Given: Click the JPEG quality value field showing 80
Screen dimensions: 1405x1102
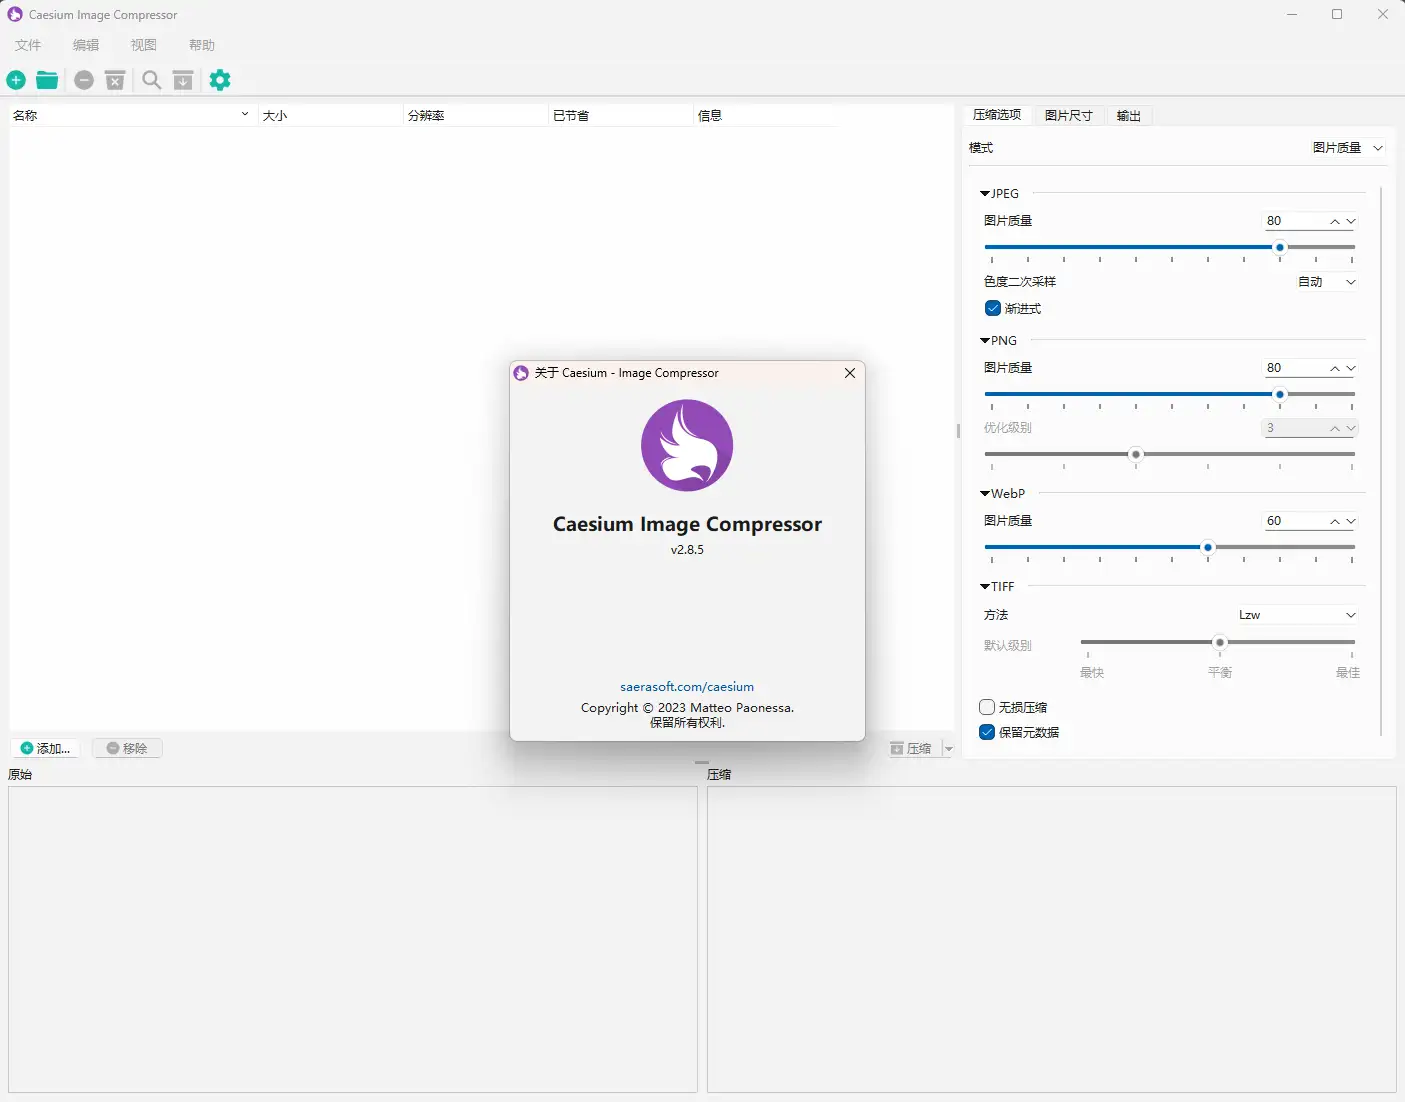Looking at the screenshot, I should [1294, 221].
